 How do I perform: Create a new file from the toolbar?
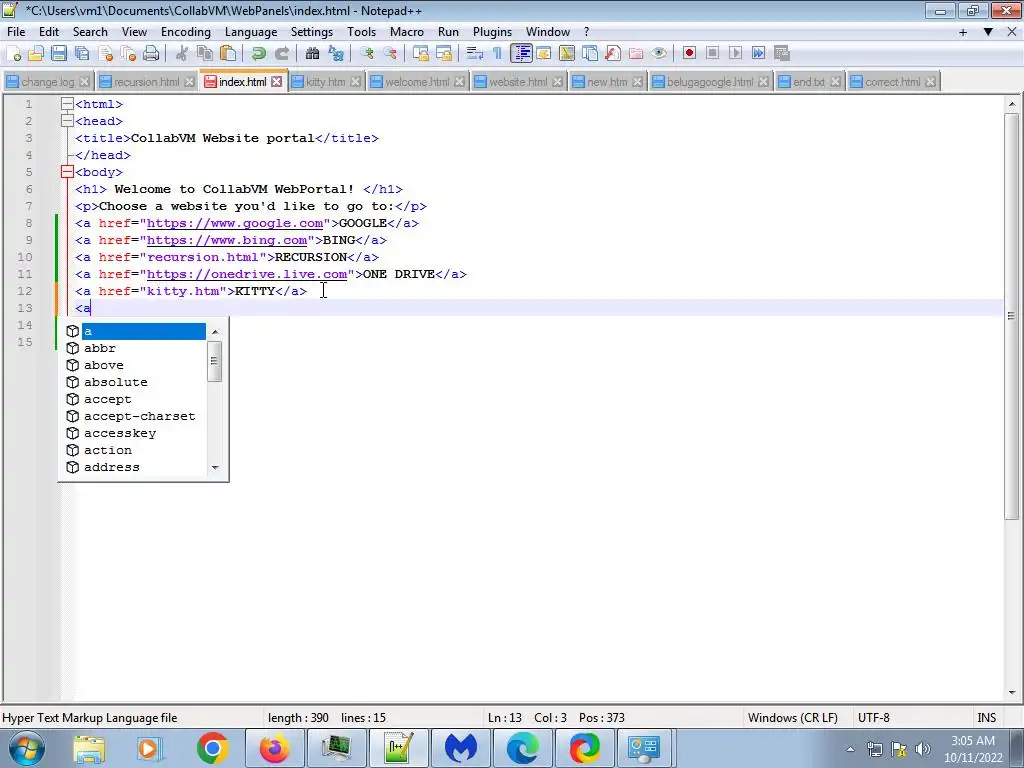pyautogui.click(x=14, y=54)
